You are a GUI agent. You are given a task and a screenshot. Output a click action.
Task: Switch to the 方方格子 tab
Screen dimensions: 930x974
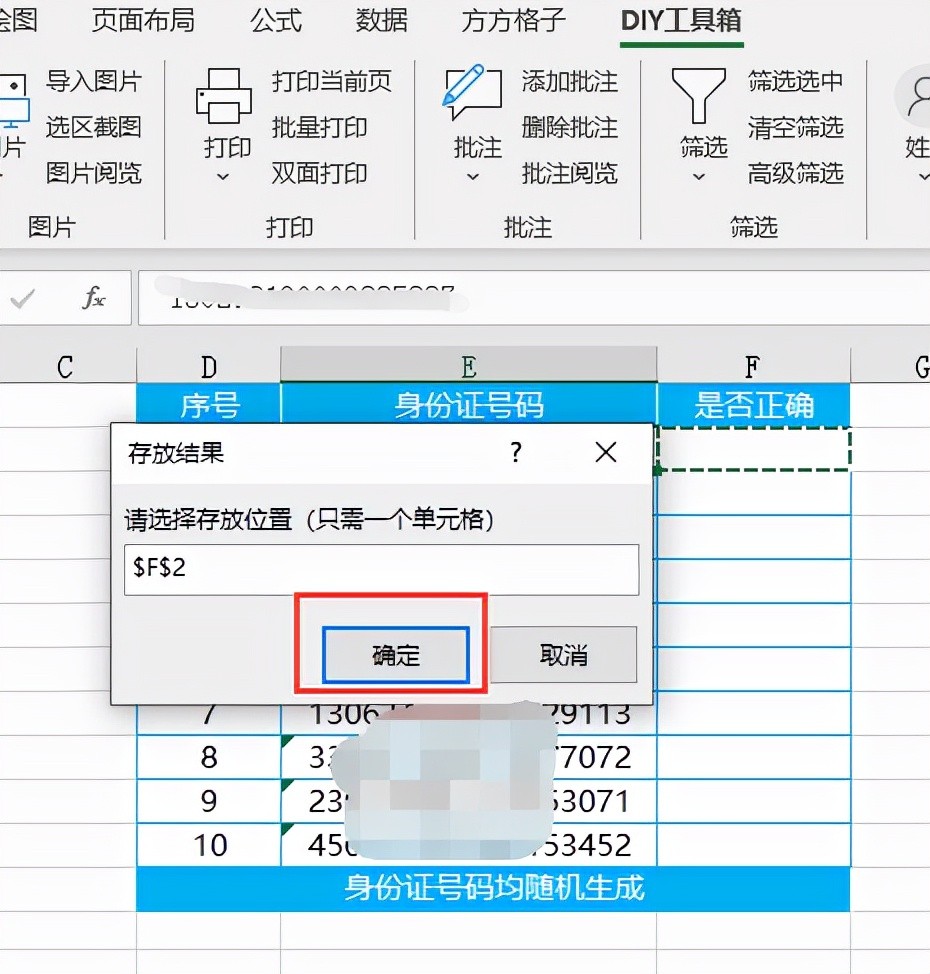(x=514, y=20)
